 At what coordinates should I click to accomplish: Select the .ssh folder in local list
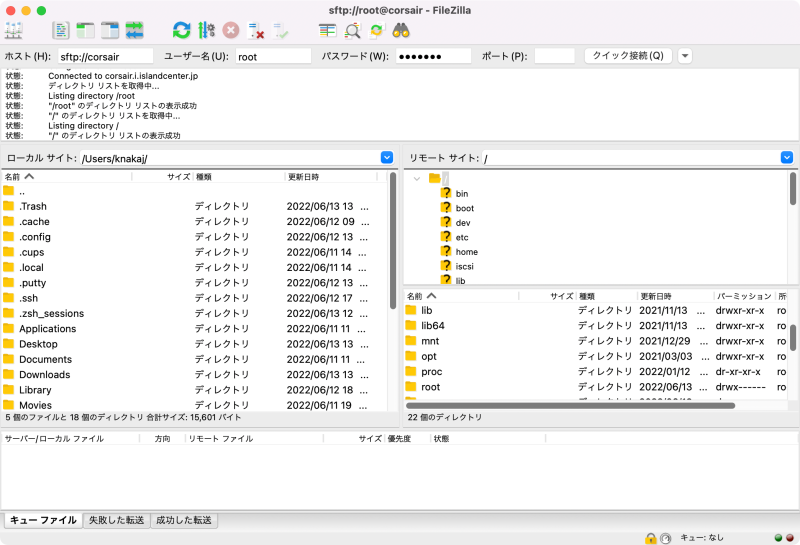(194, 298)
